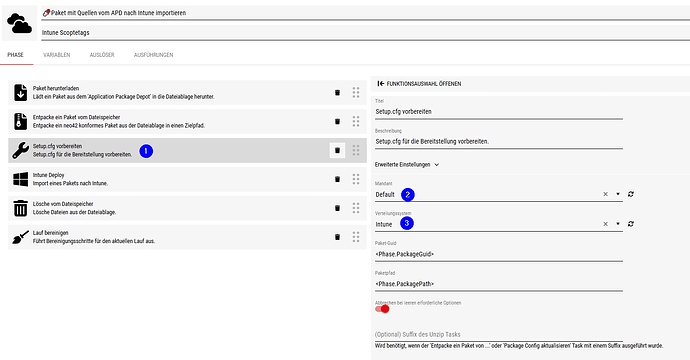
Task: Select the 'Entpacke ein Paket vom Dateispeicher' row
Action: 187,121
